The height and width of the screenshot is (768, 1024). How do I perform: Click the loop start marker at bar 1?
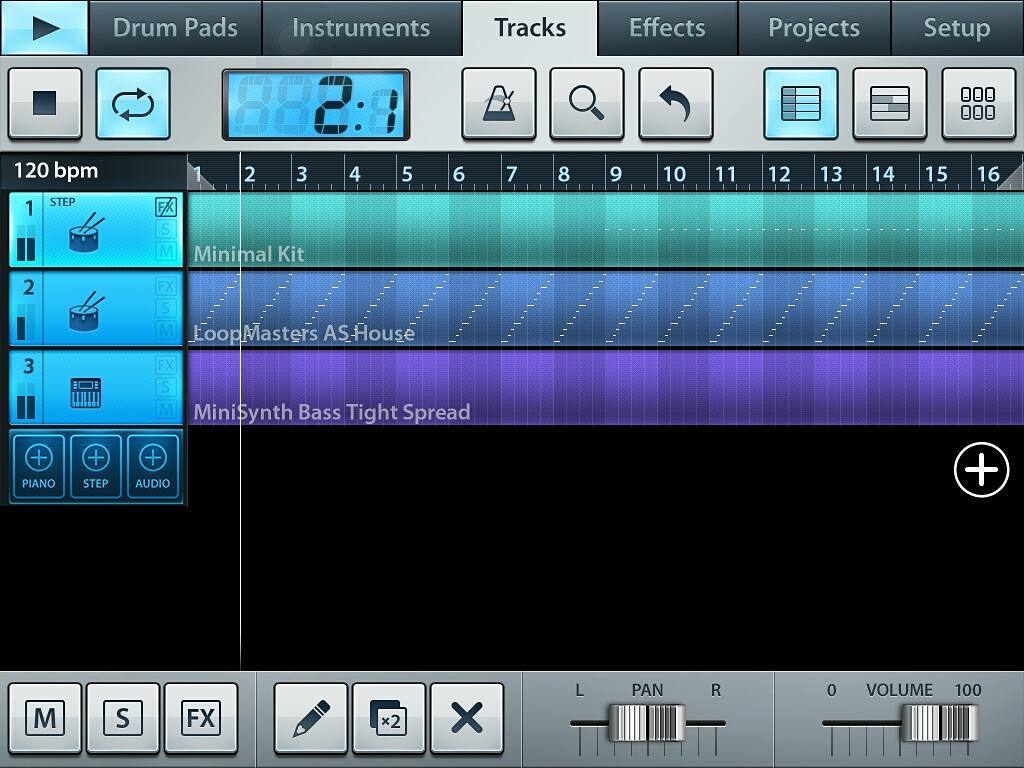(197, 174)
